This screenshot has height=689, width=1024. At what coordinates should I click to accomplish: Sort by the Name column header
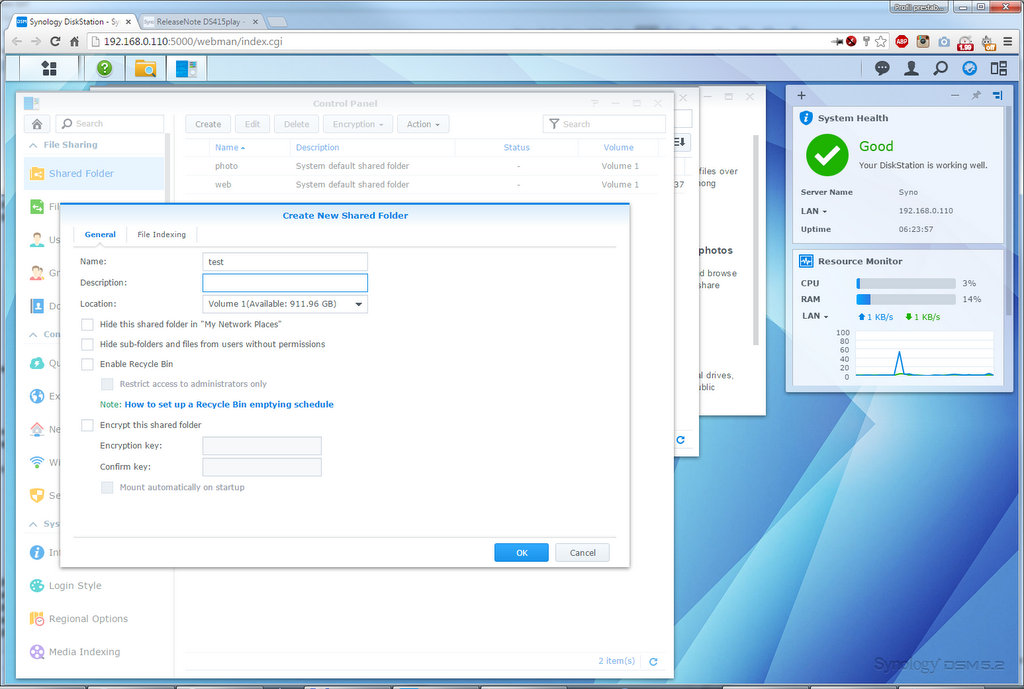pyautogui.click(x=230, y=148)
